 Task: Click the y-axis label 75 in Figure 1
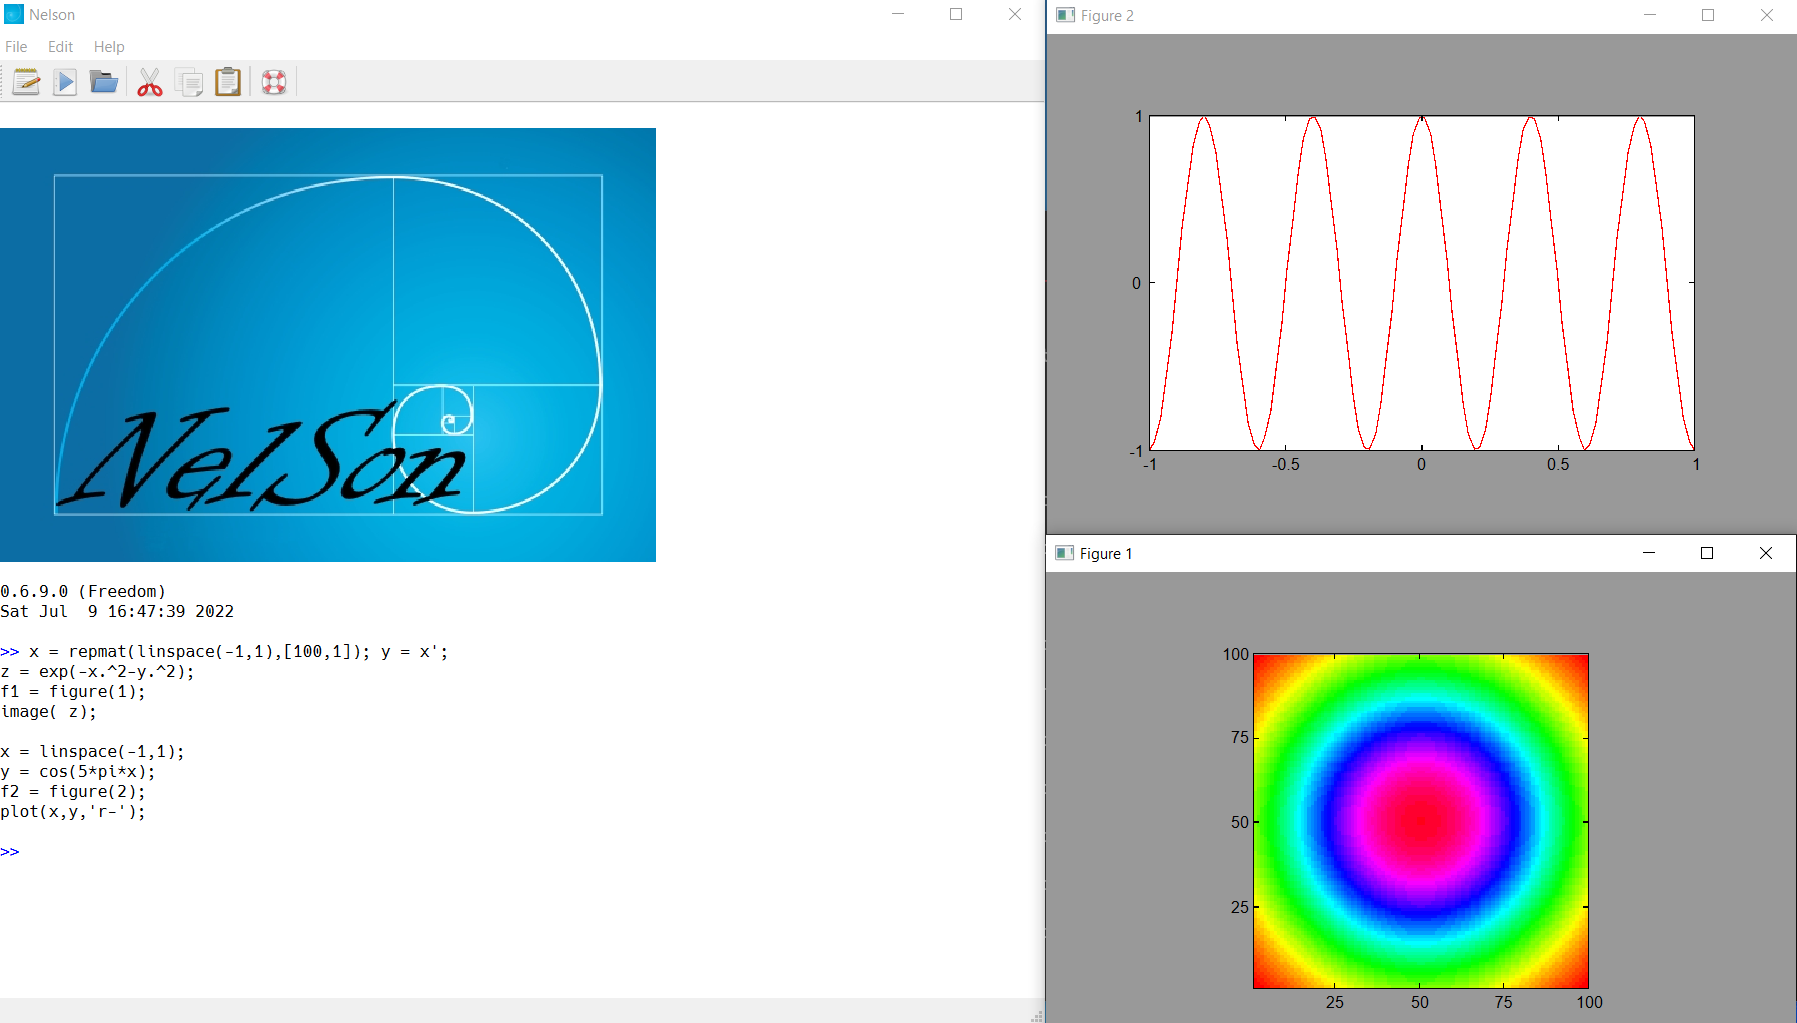coord(1240,738)
